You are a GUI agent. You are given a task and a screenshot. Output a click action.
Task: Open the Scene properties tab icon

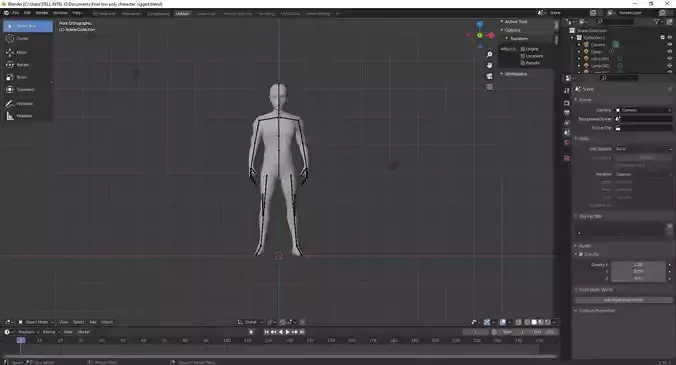tap(566, 132)
